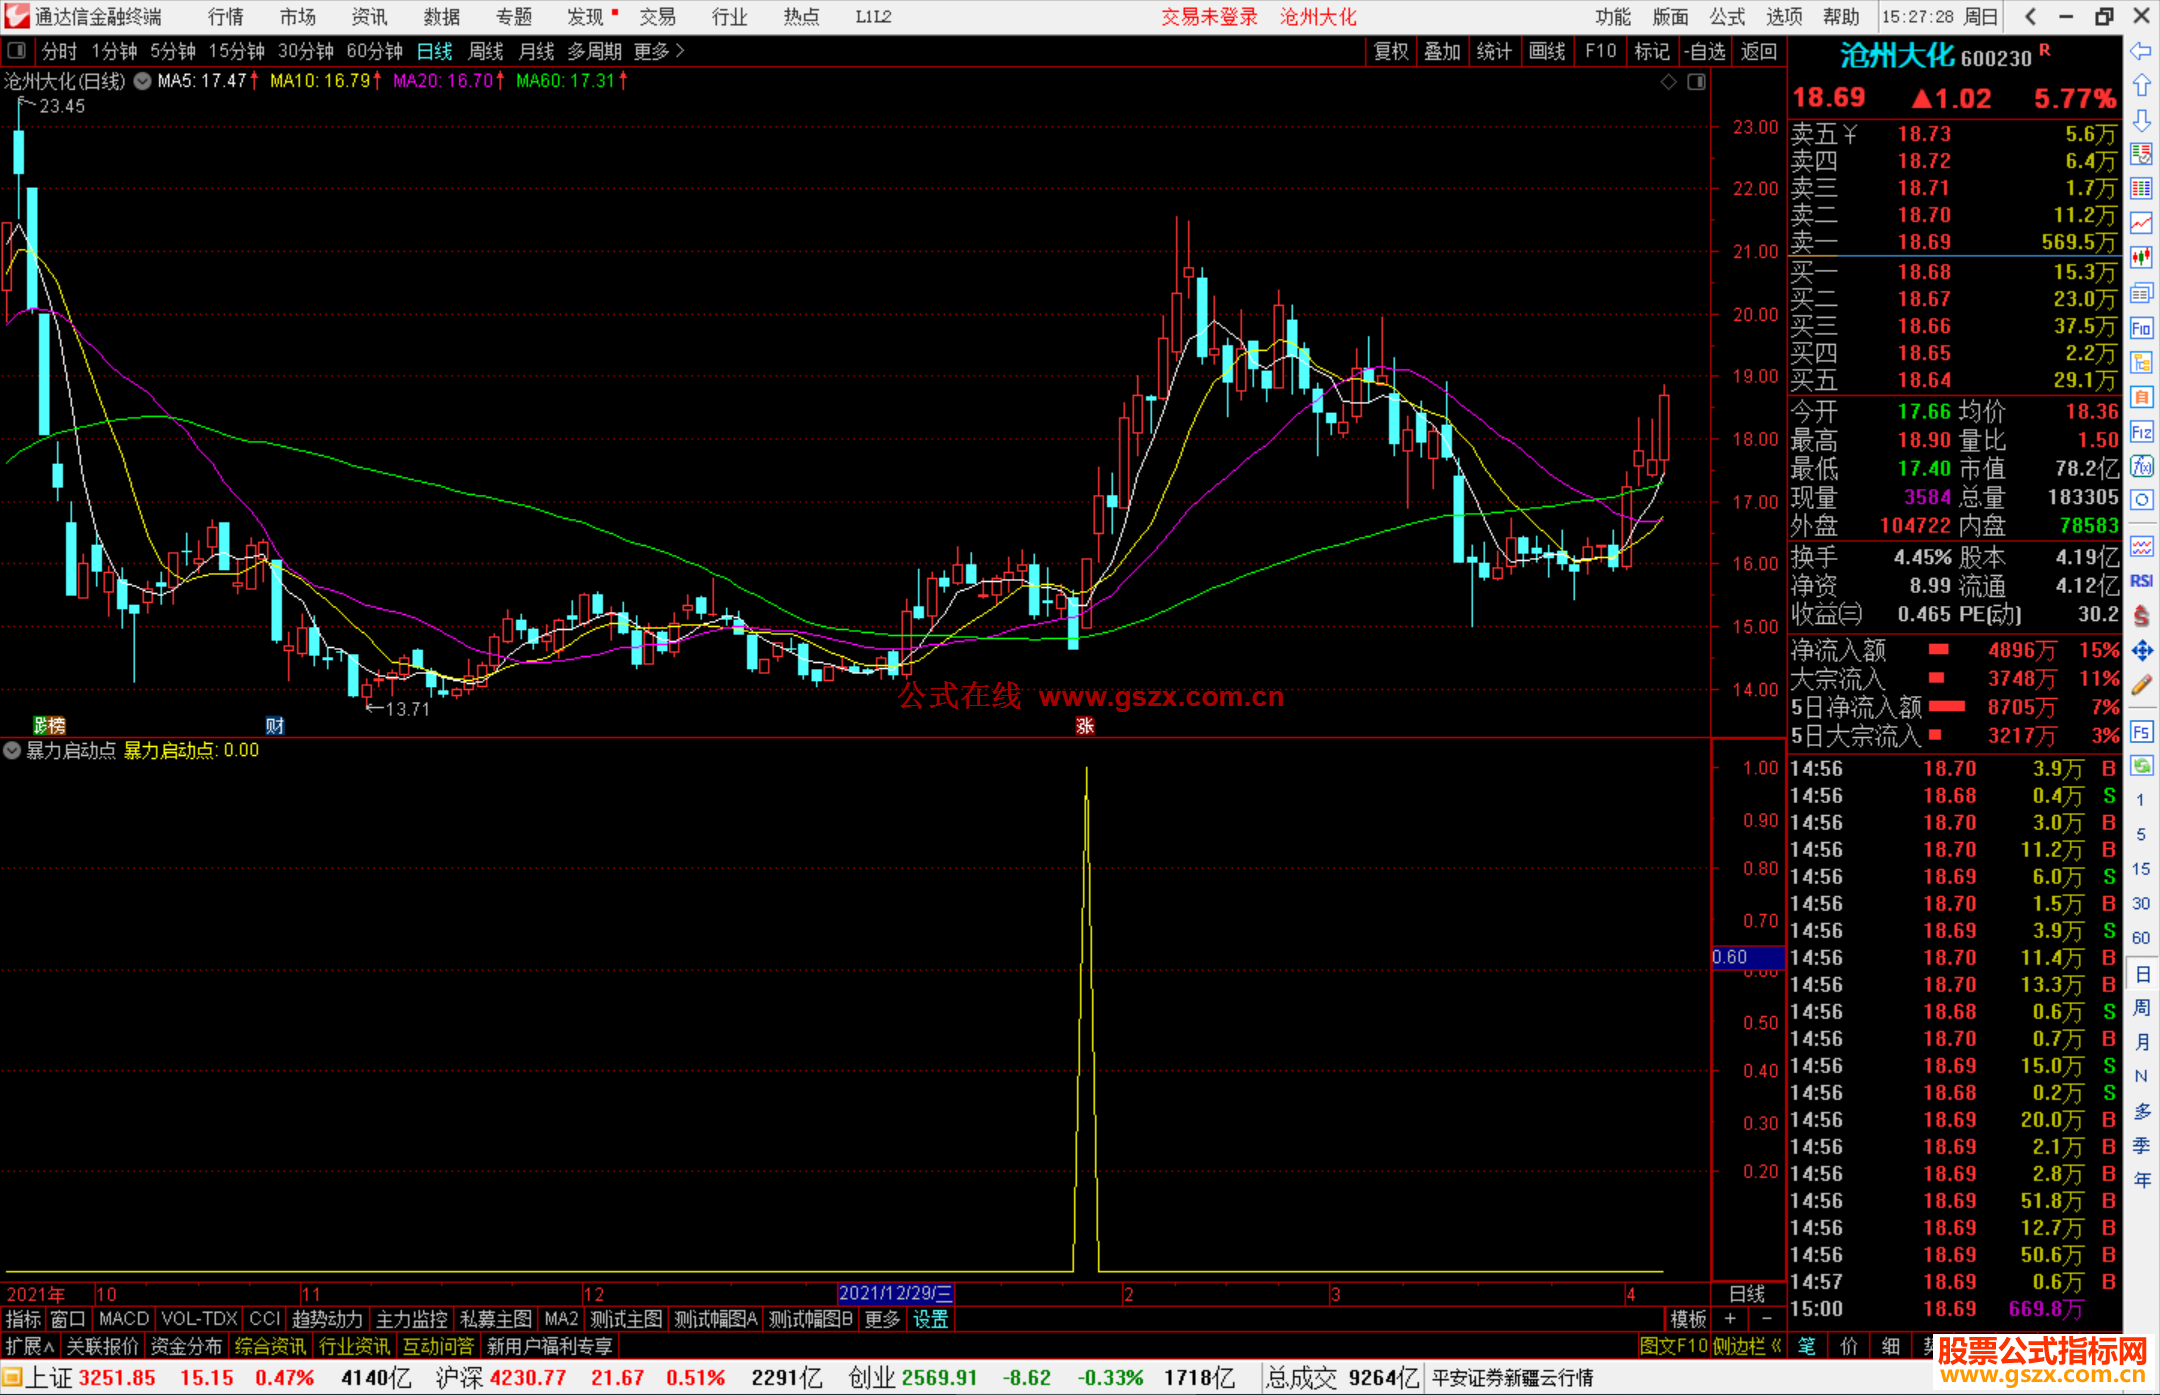The width and height of the screenshot is (2160, 1395).
Task: Open the f(x) formula icon
Action: coord(2141,466)
